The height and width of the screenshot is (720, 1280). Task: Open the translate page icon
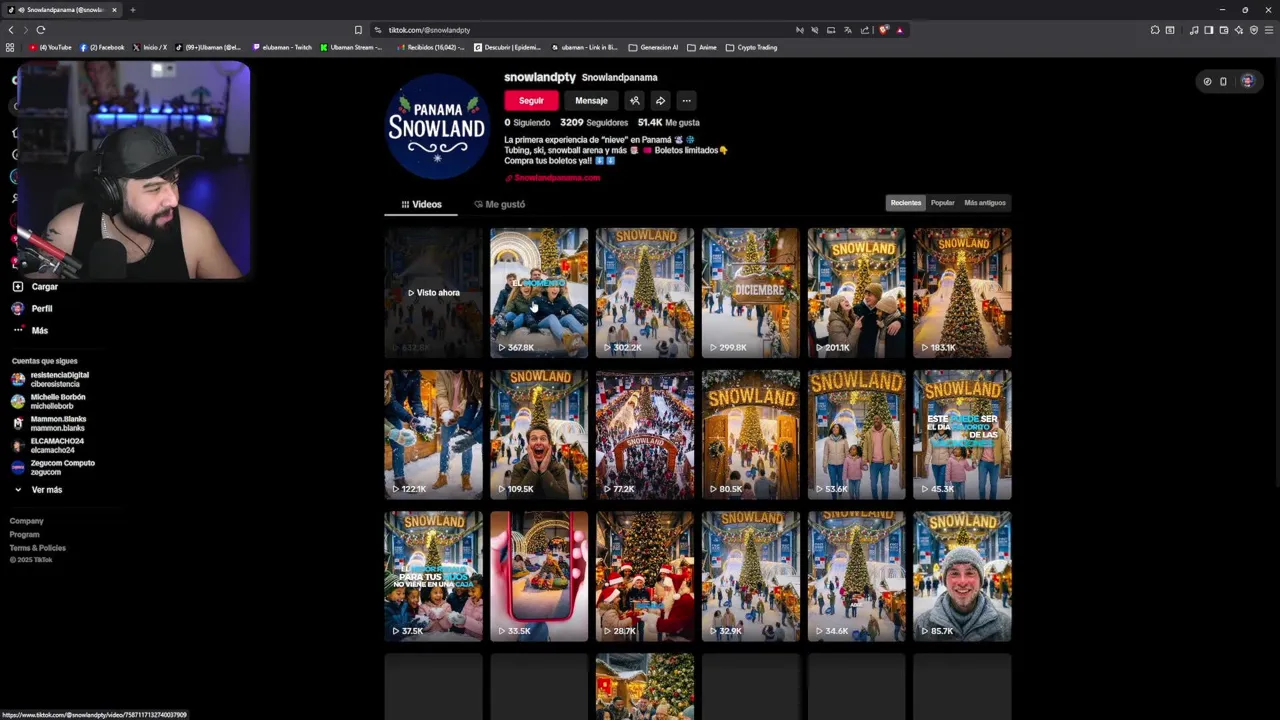click(847, 30)
